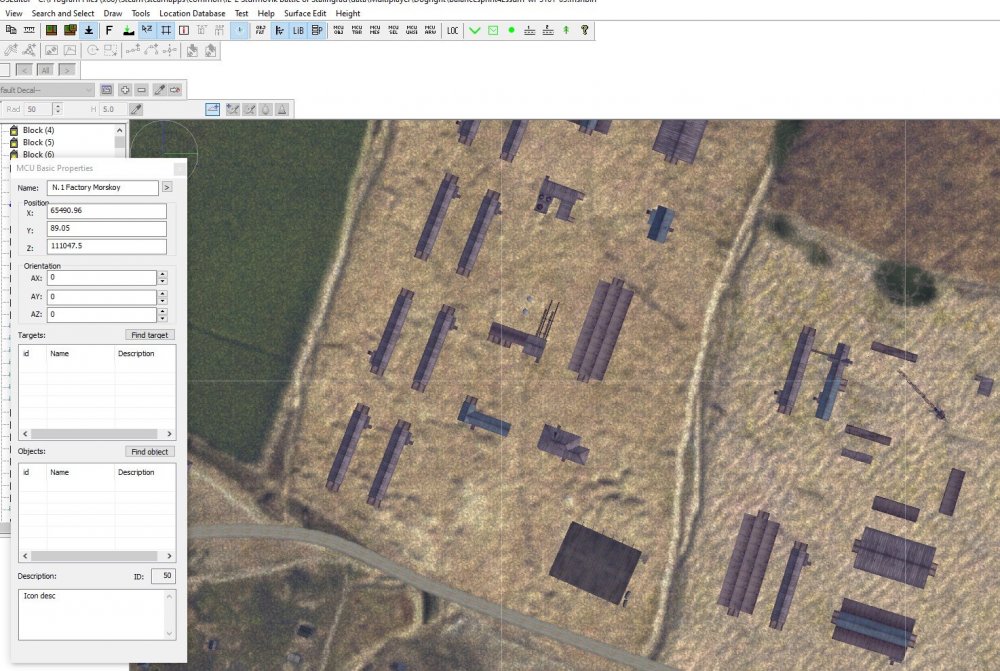Viewport: 1000px width, 671px height.
Task: Toggle the grid hash toolbar button
Action: pyautogui.click(x=166, y=31)
